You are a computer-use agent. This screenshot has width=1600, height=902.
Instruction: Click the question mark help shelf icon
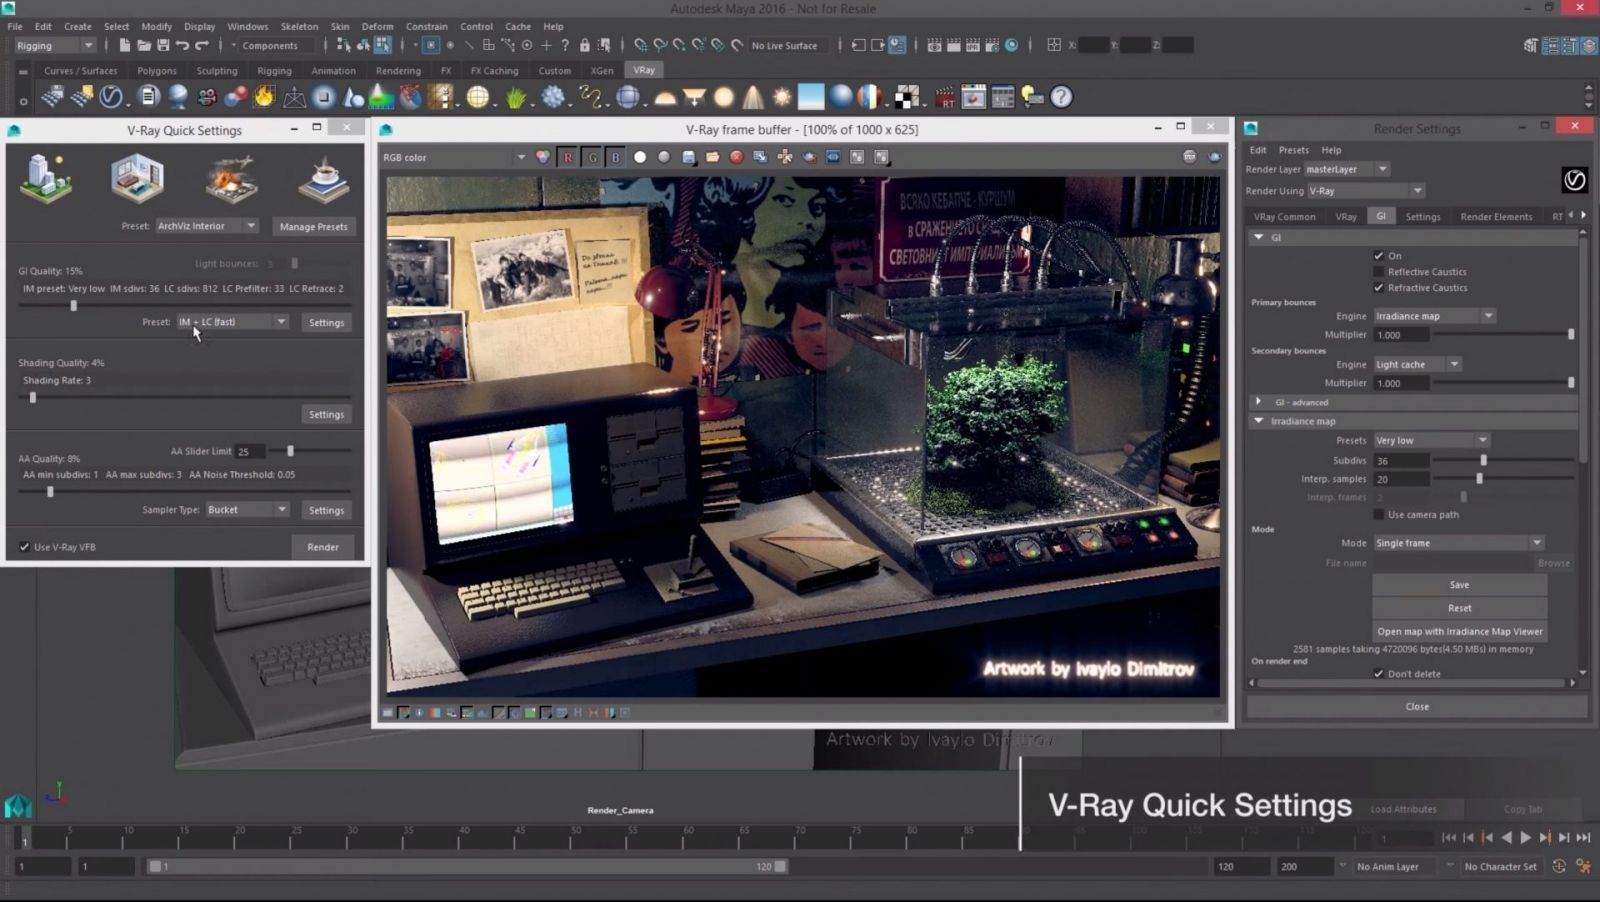pos(1061,97)
